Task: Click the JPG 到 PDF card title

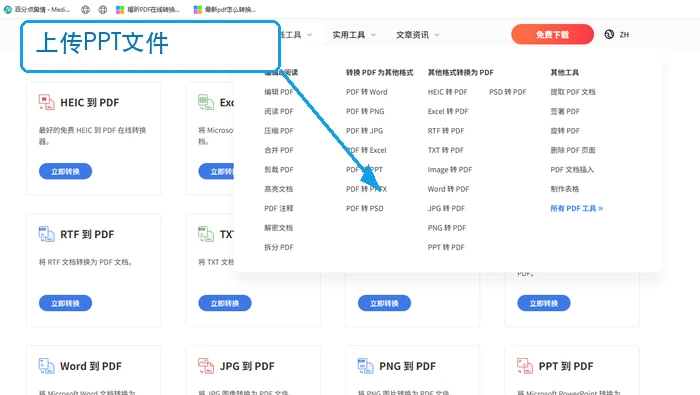Action: [247, 366]
